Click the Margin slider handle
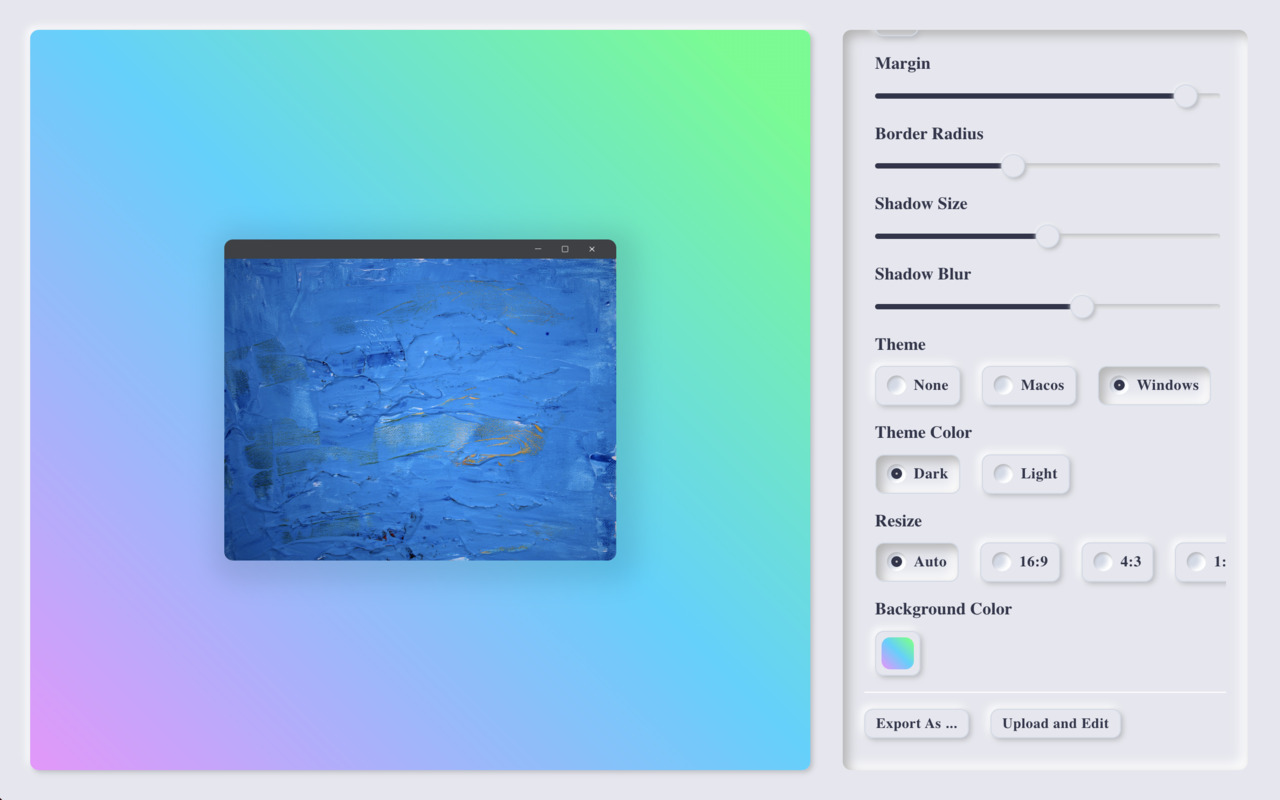The width and height of the screenshot is (1280, 800). [x=1186, y=96]
